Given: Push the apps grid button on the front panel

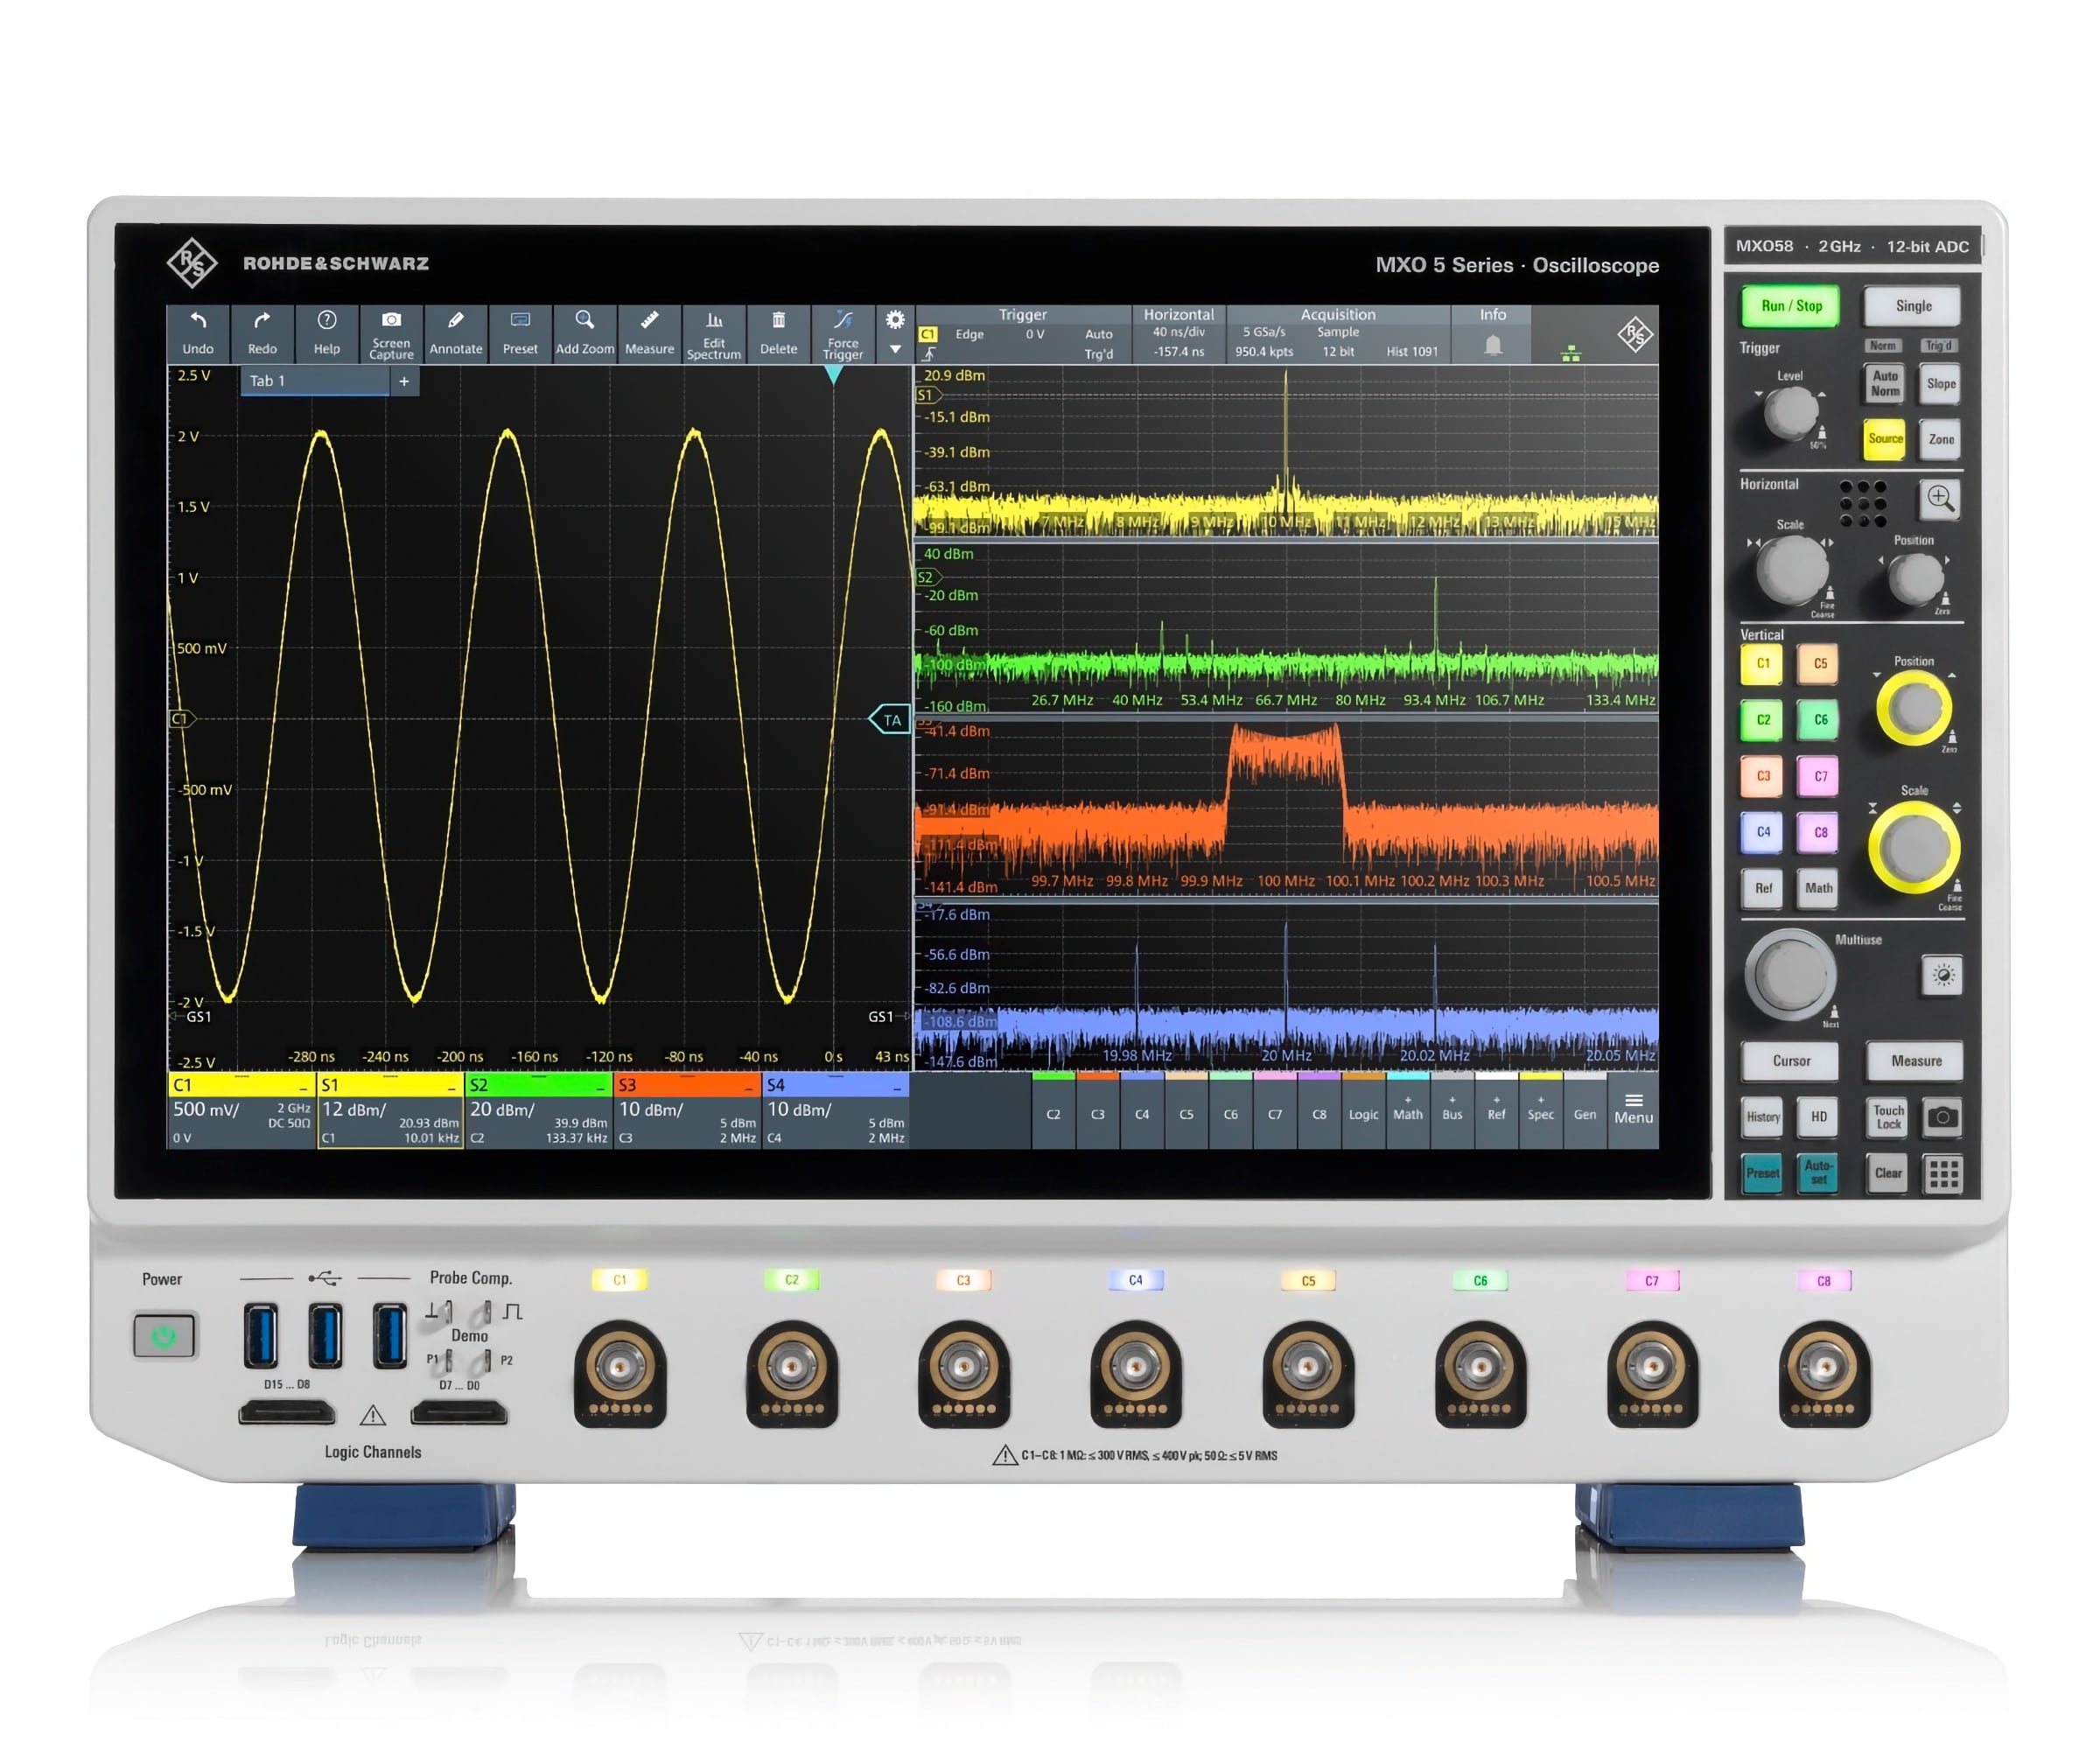Looking at the screenshot, I should click(1943, 1174).
